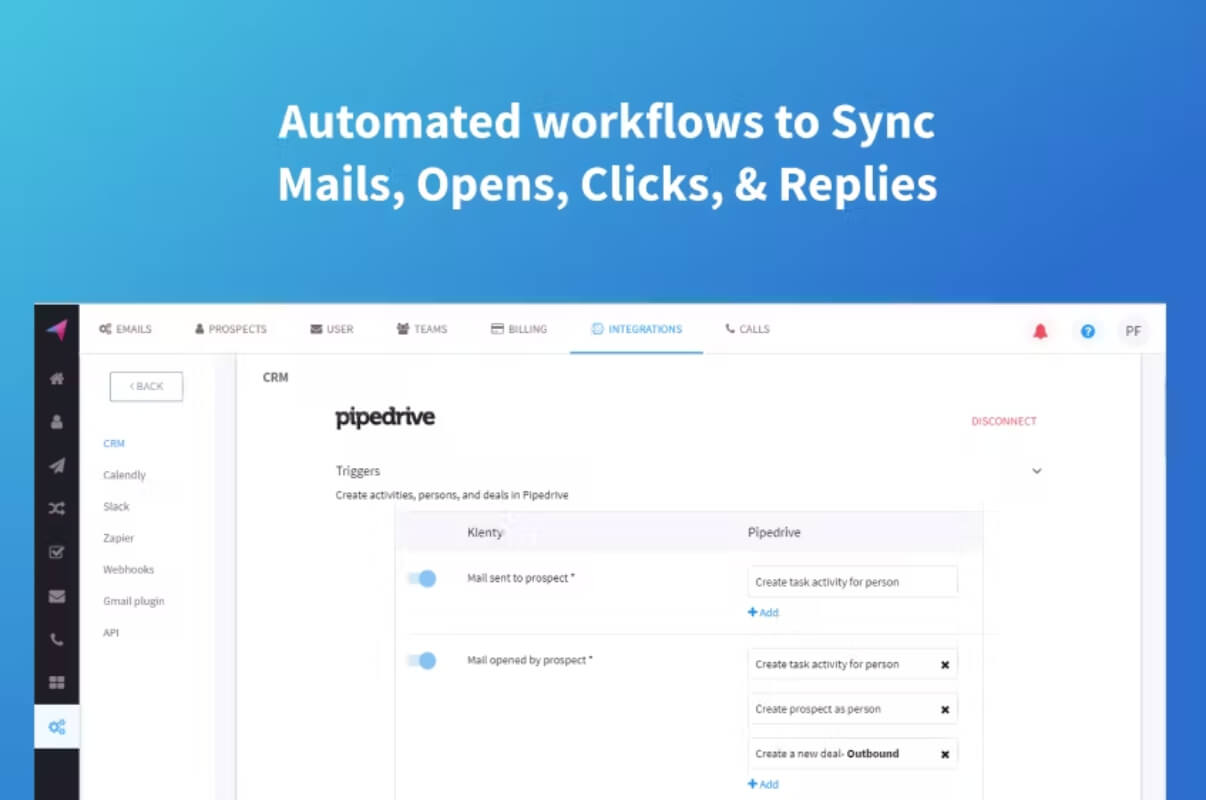Click the Klenty paper plane logo
Screen dimensions: 1206x800
(x=57, y=330)
